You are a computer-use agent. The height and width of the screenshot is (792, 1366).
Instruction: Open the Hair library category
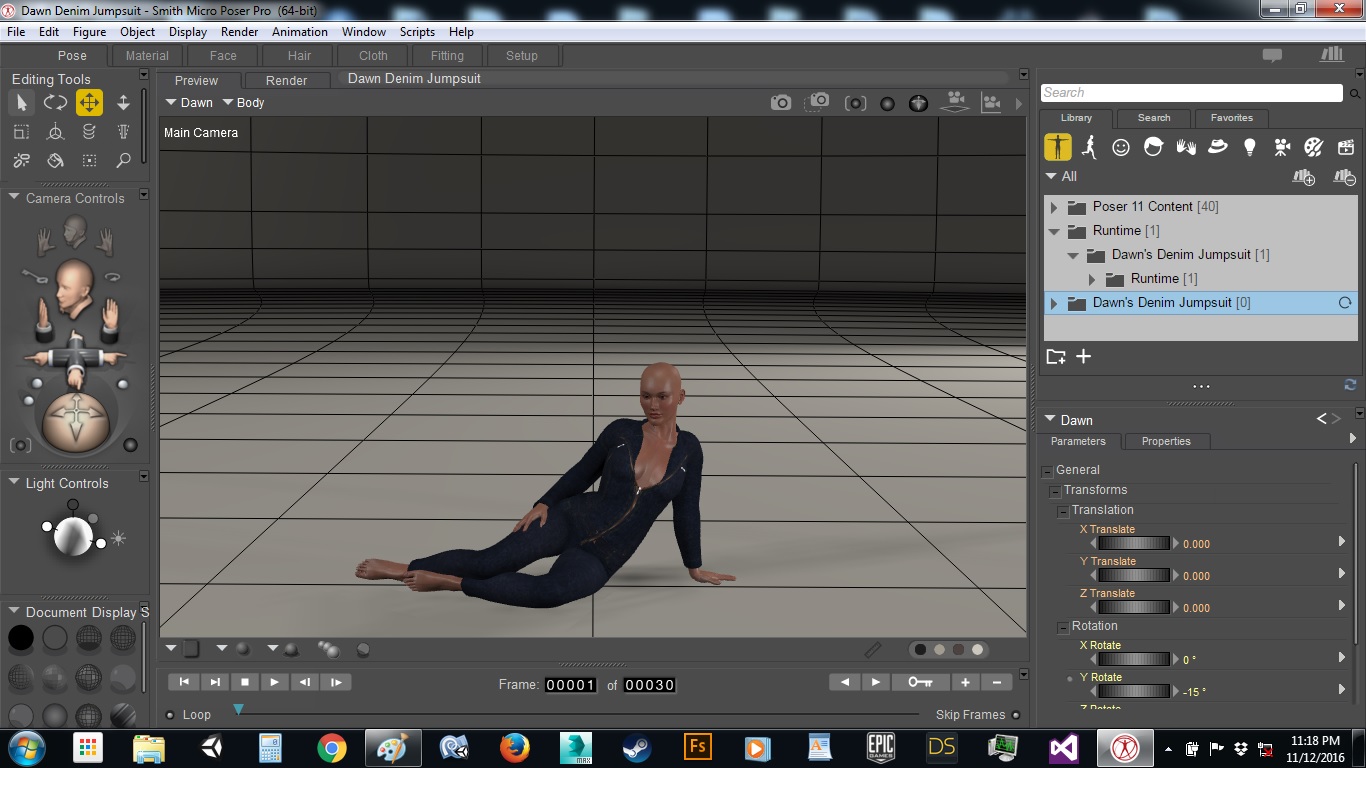(1153, 147)
